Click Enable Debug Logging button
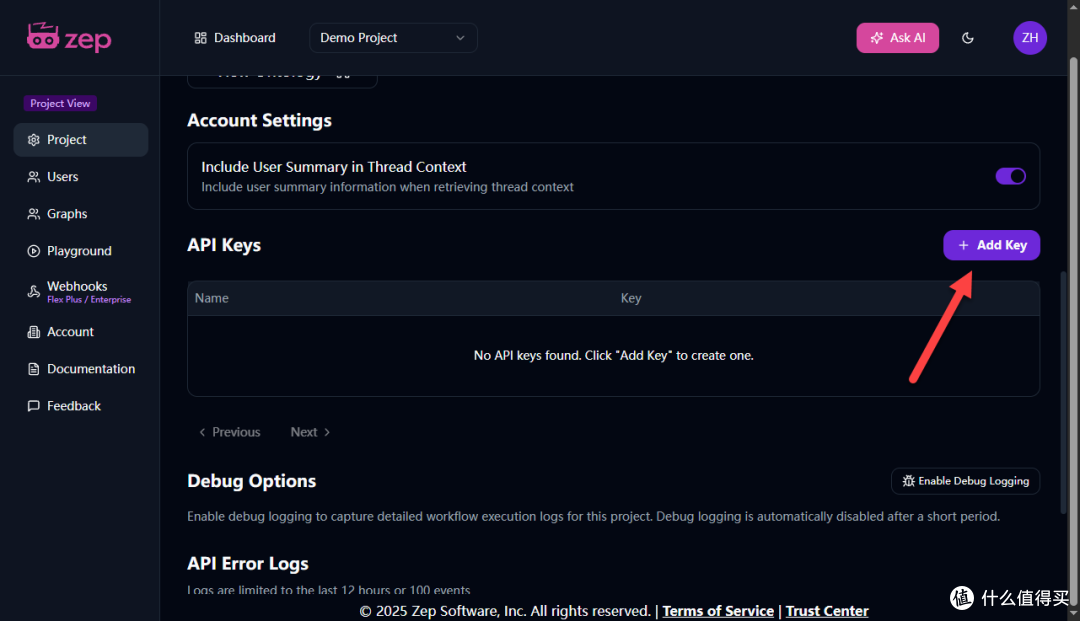The width and height of the screenshot is (1080, 621). [x=965, y=481]
